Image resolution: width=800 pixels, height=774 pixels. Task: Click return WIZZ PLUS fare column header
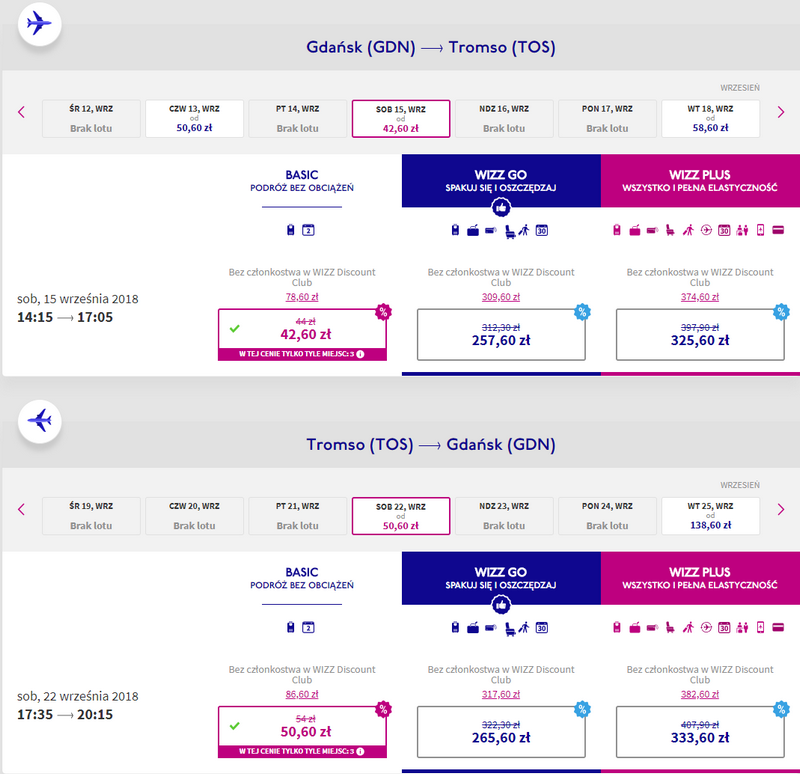coord(700,578)
